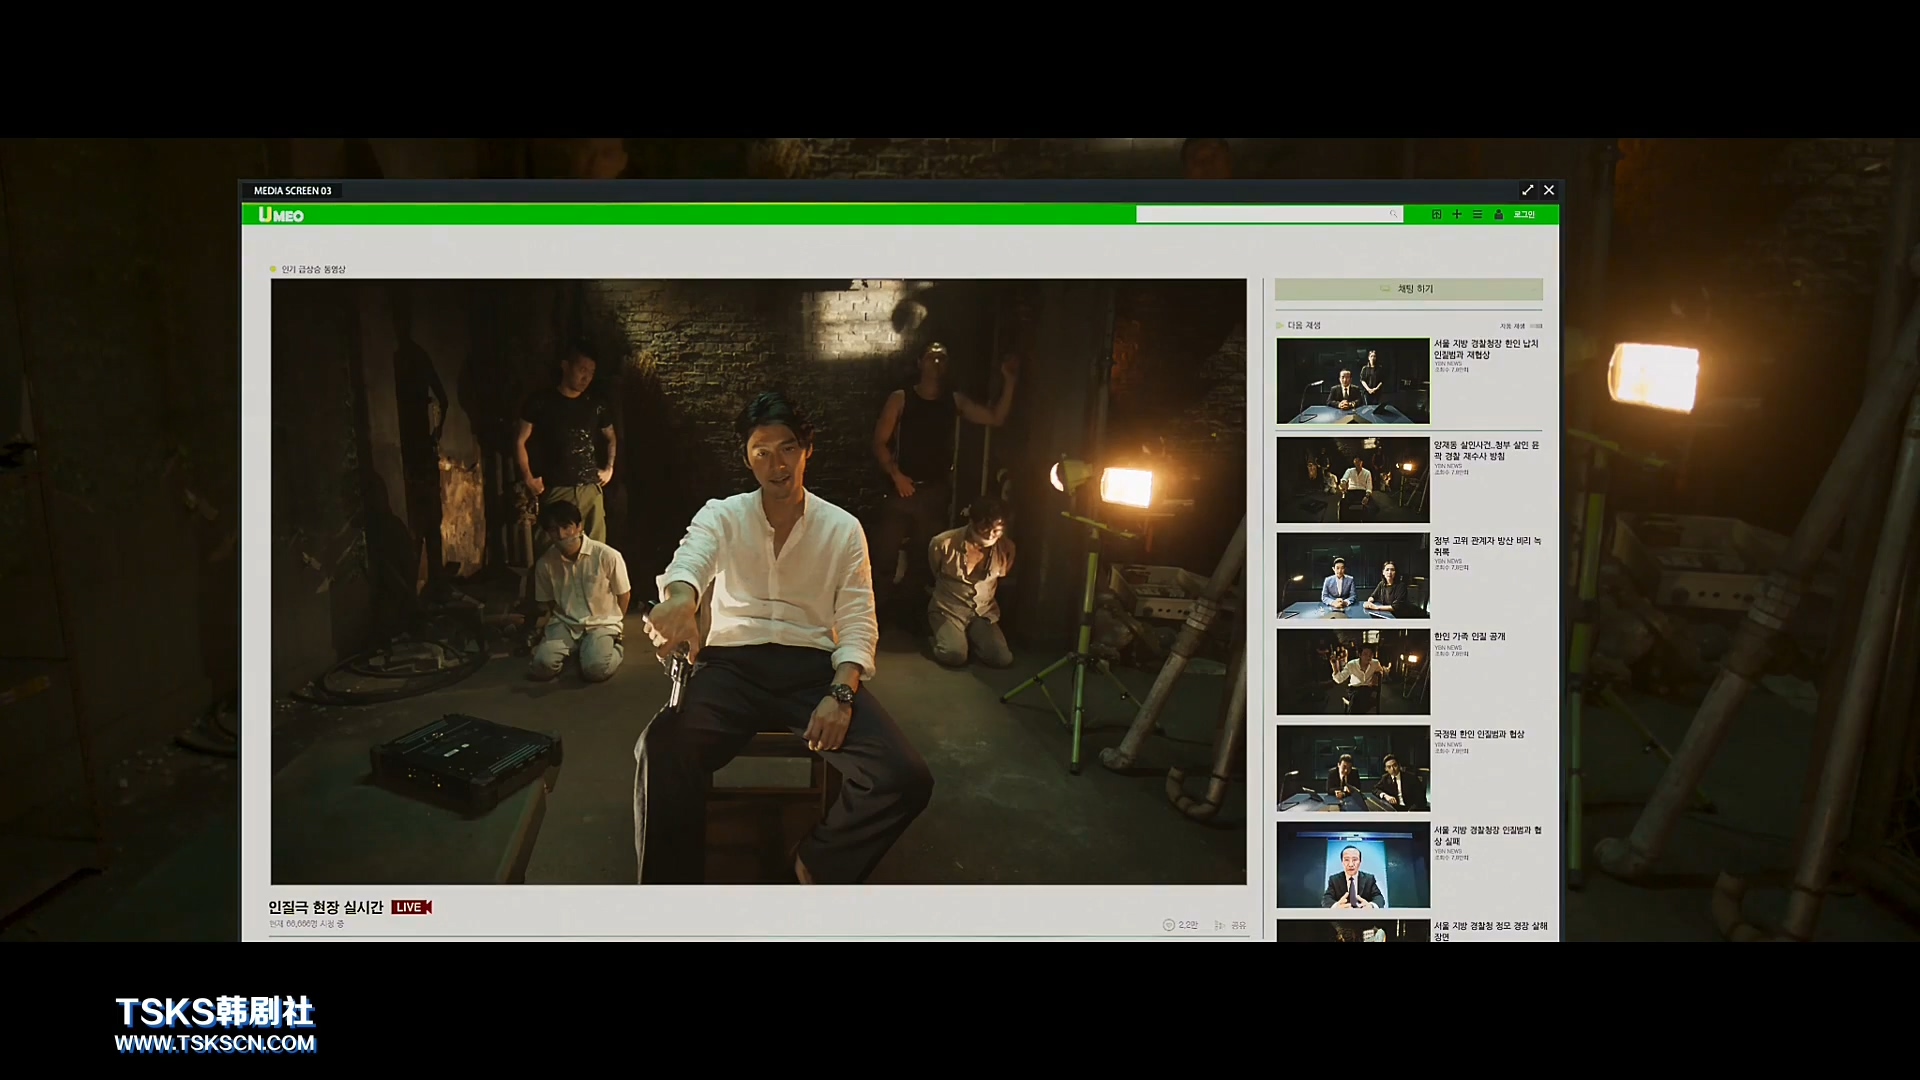The image size is (1920, 1080).
Task: Click the 로그인 login link
Action: 1524,214
